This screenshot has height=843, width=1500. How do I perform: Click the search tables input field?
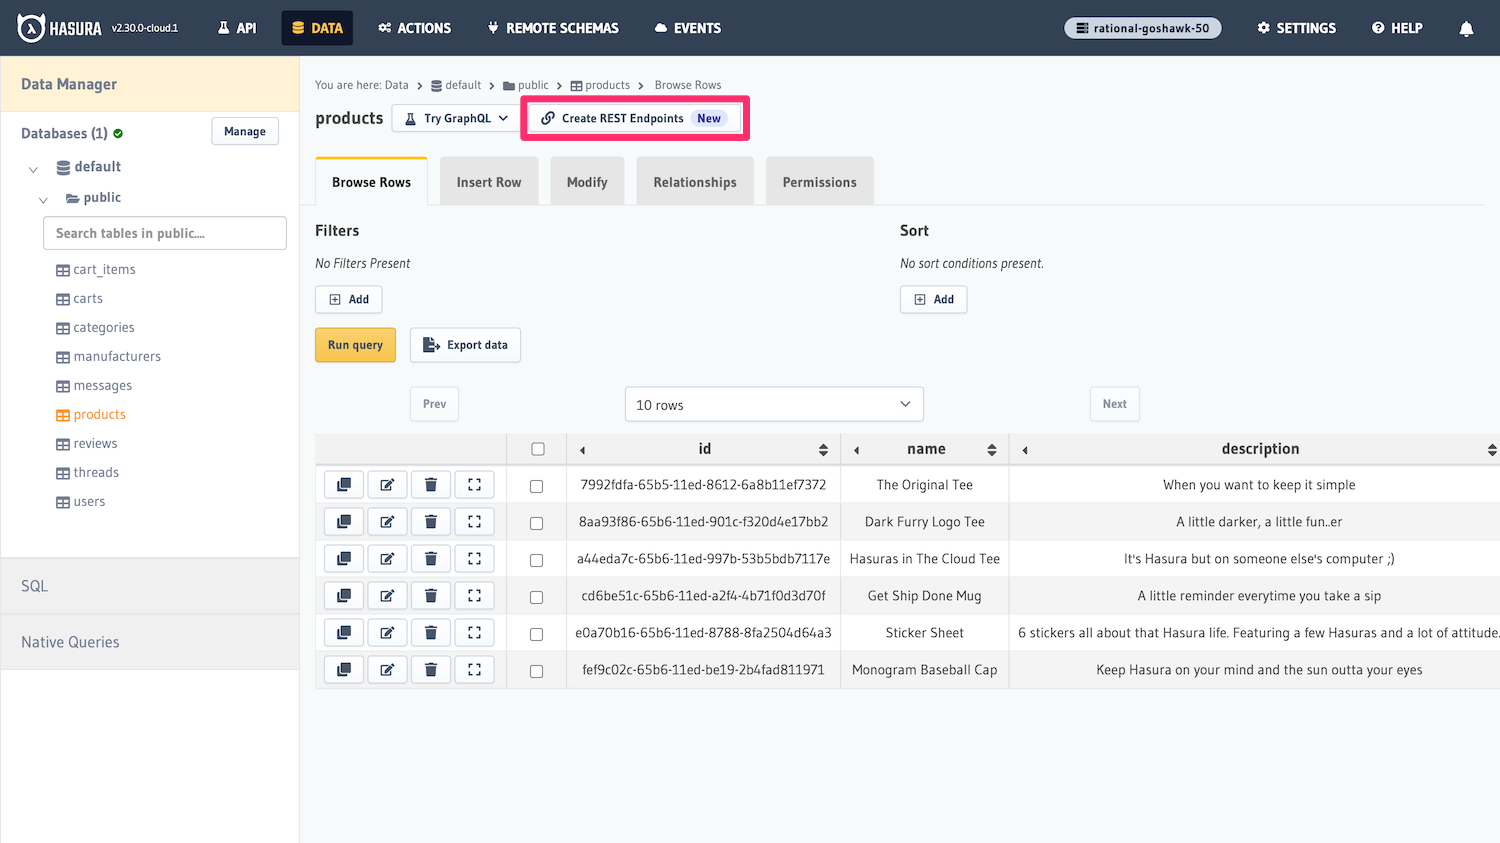(164, 232)
